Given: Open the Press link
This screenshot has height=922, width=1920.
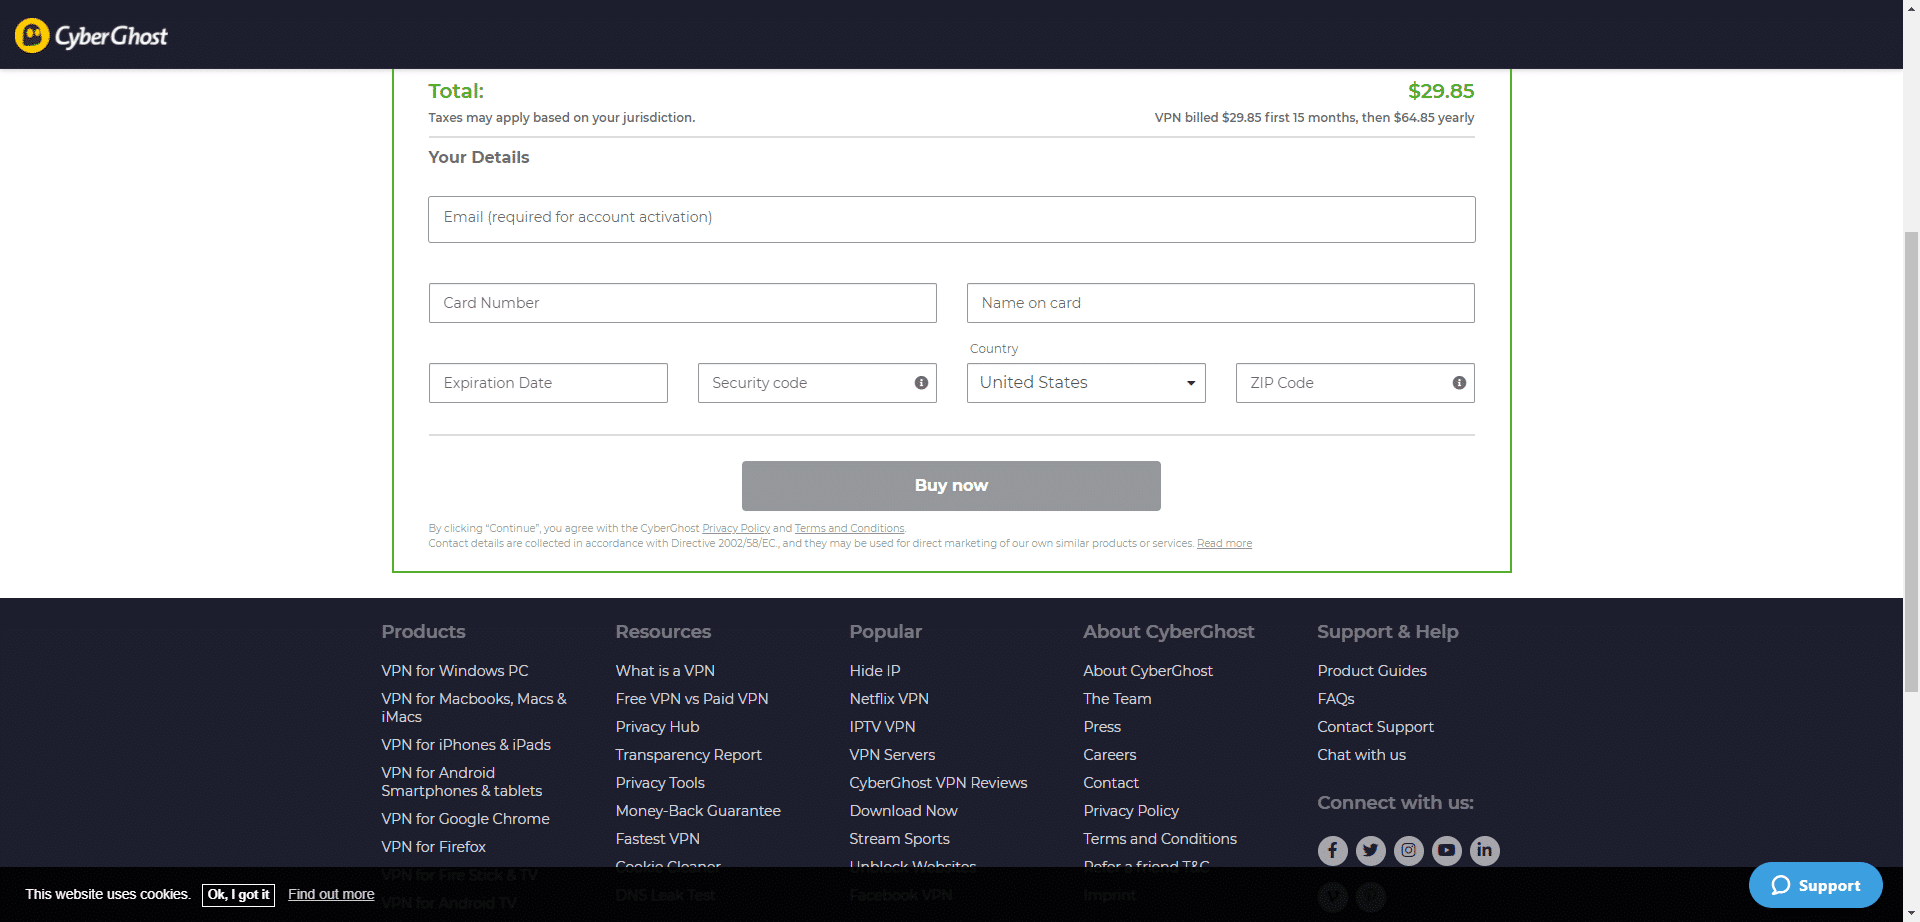Looking at the screenshot, I should 1102,727.
